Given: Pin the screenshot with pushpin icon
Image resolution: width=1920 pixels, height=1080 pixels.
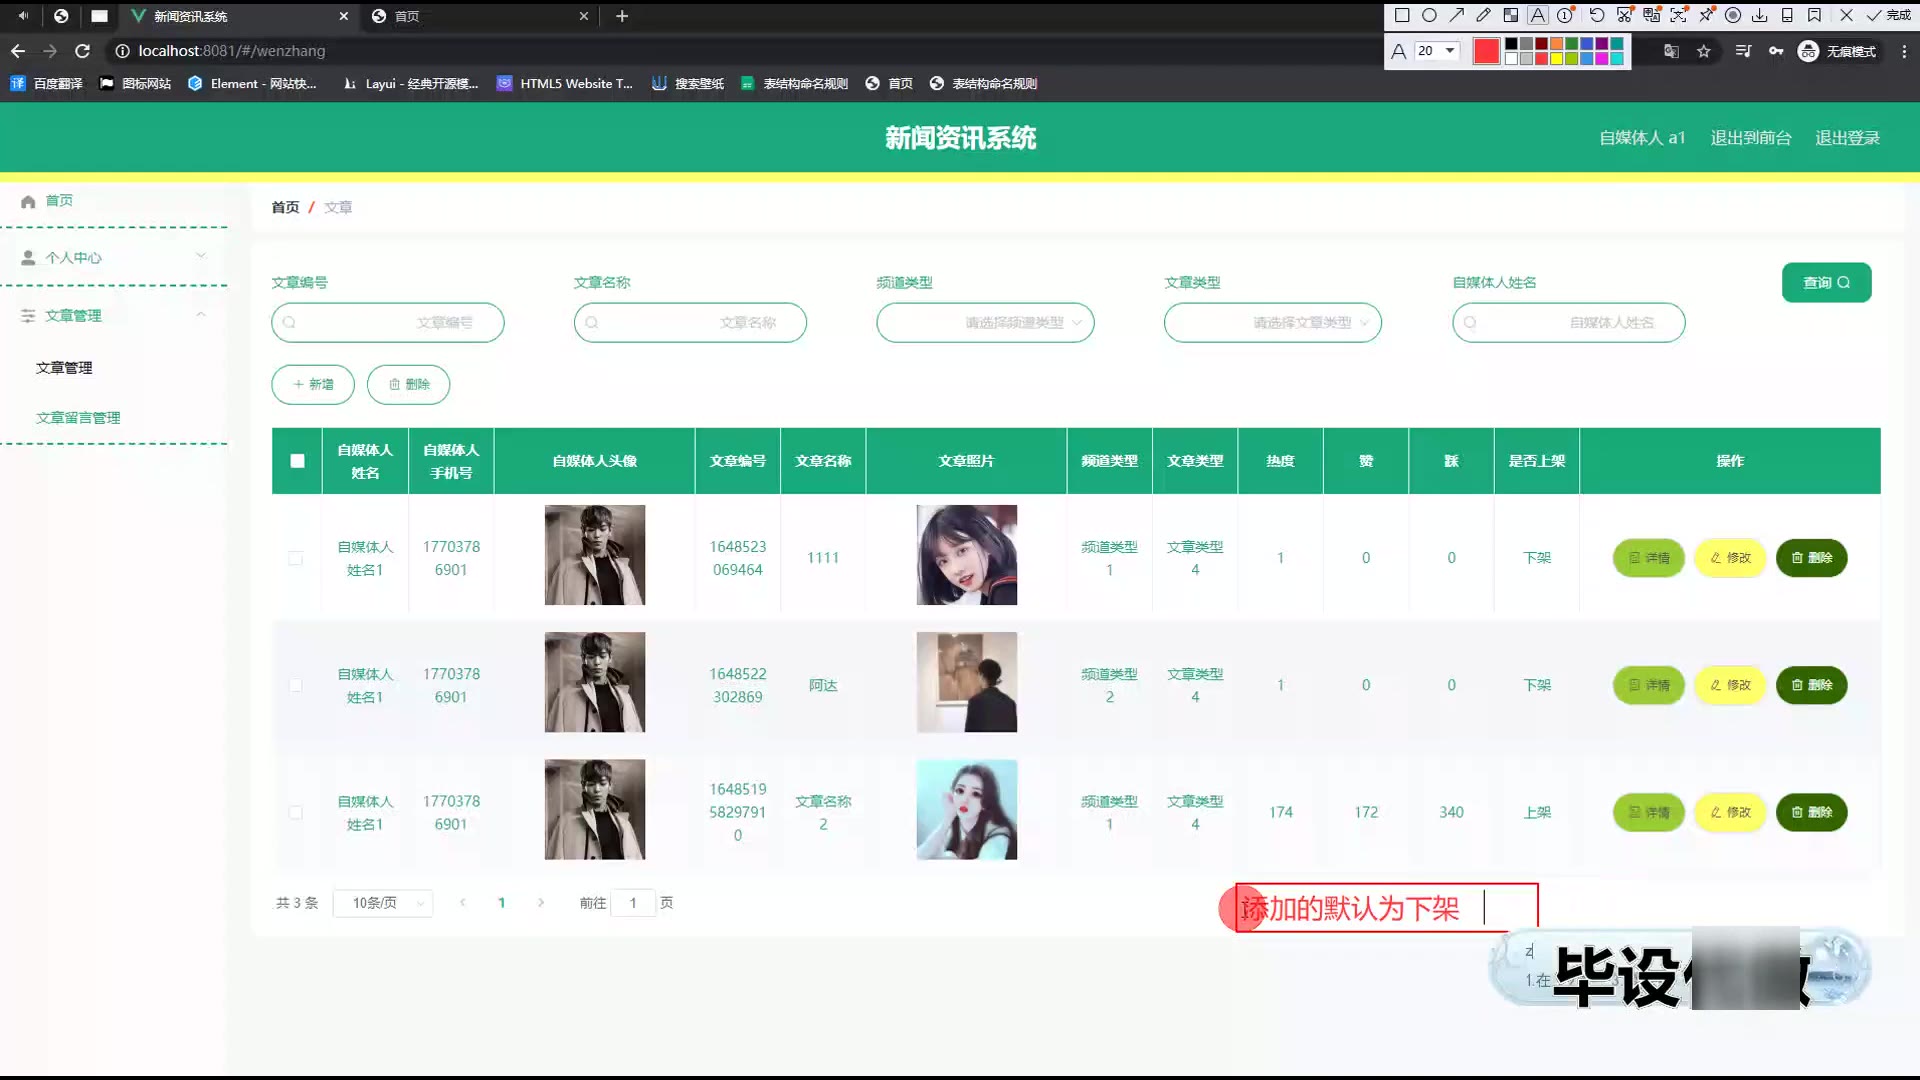Looking at the screenshot, I should point(1706,15).
